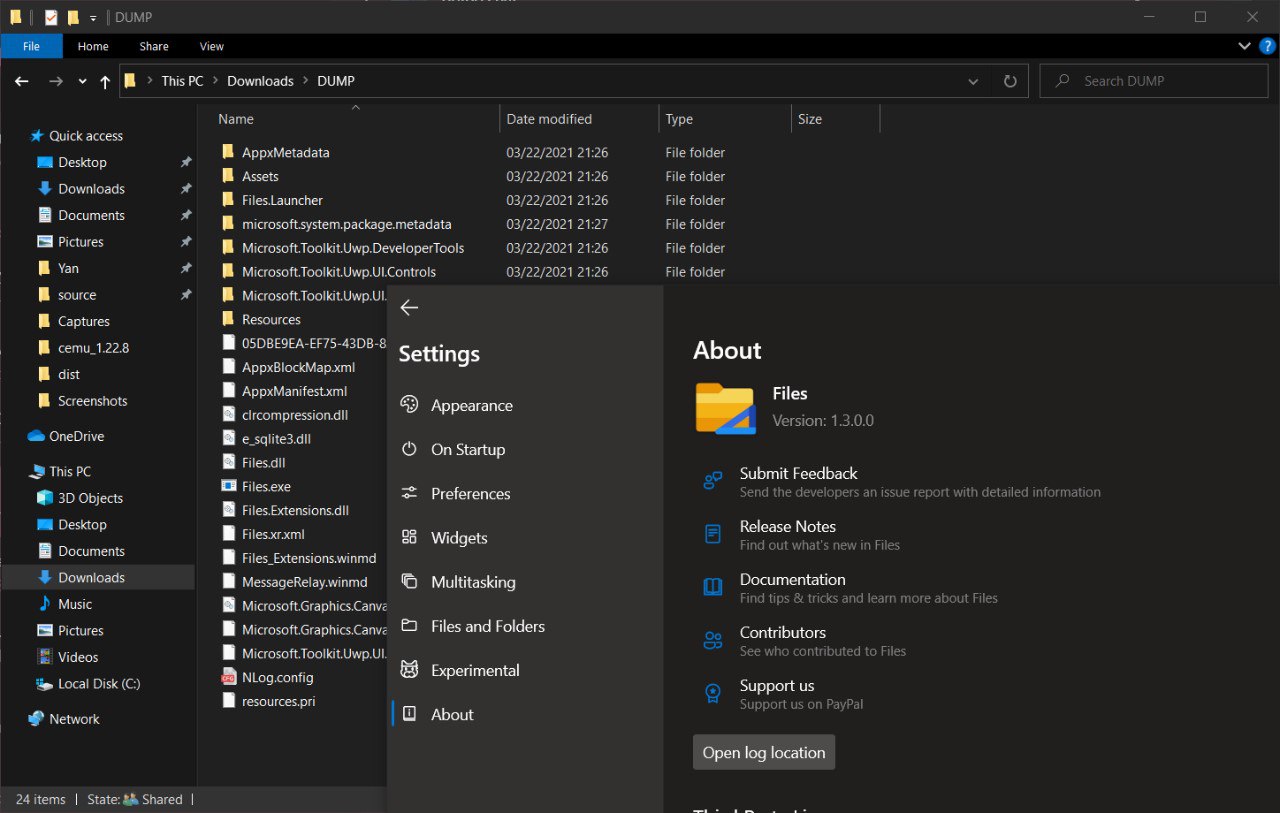The image size is (1280, 813).
Task: Click the Explorer back navigation arrow
Action: click(22, 81)
